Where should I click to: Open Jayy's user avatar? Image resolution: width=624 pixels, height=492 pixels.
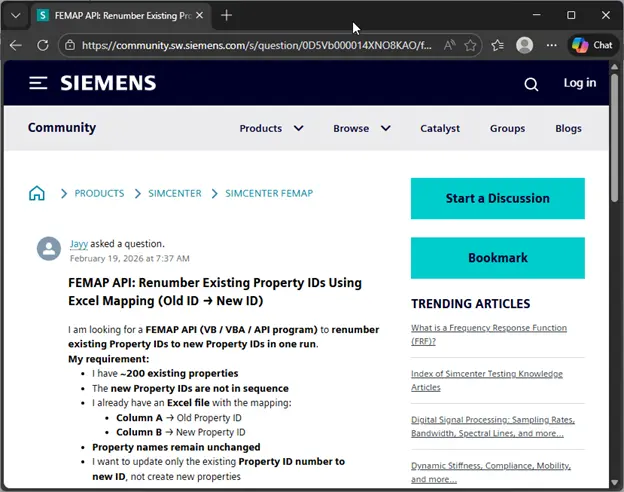point(49,249)
